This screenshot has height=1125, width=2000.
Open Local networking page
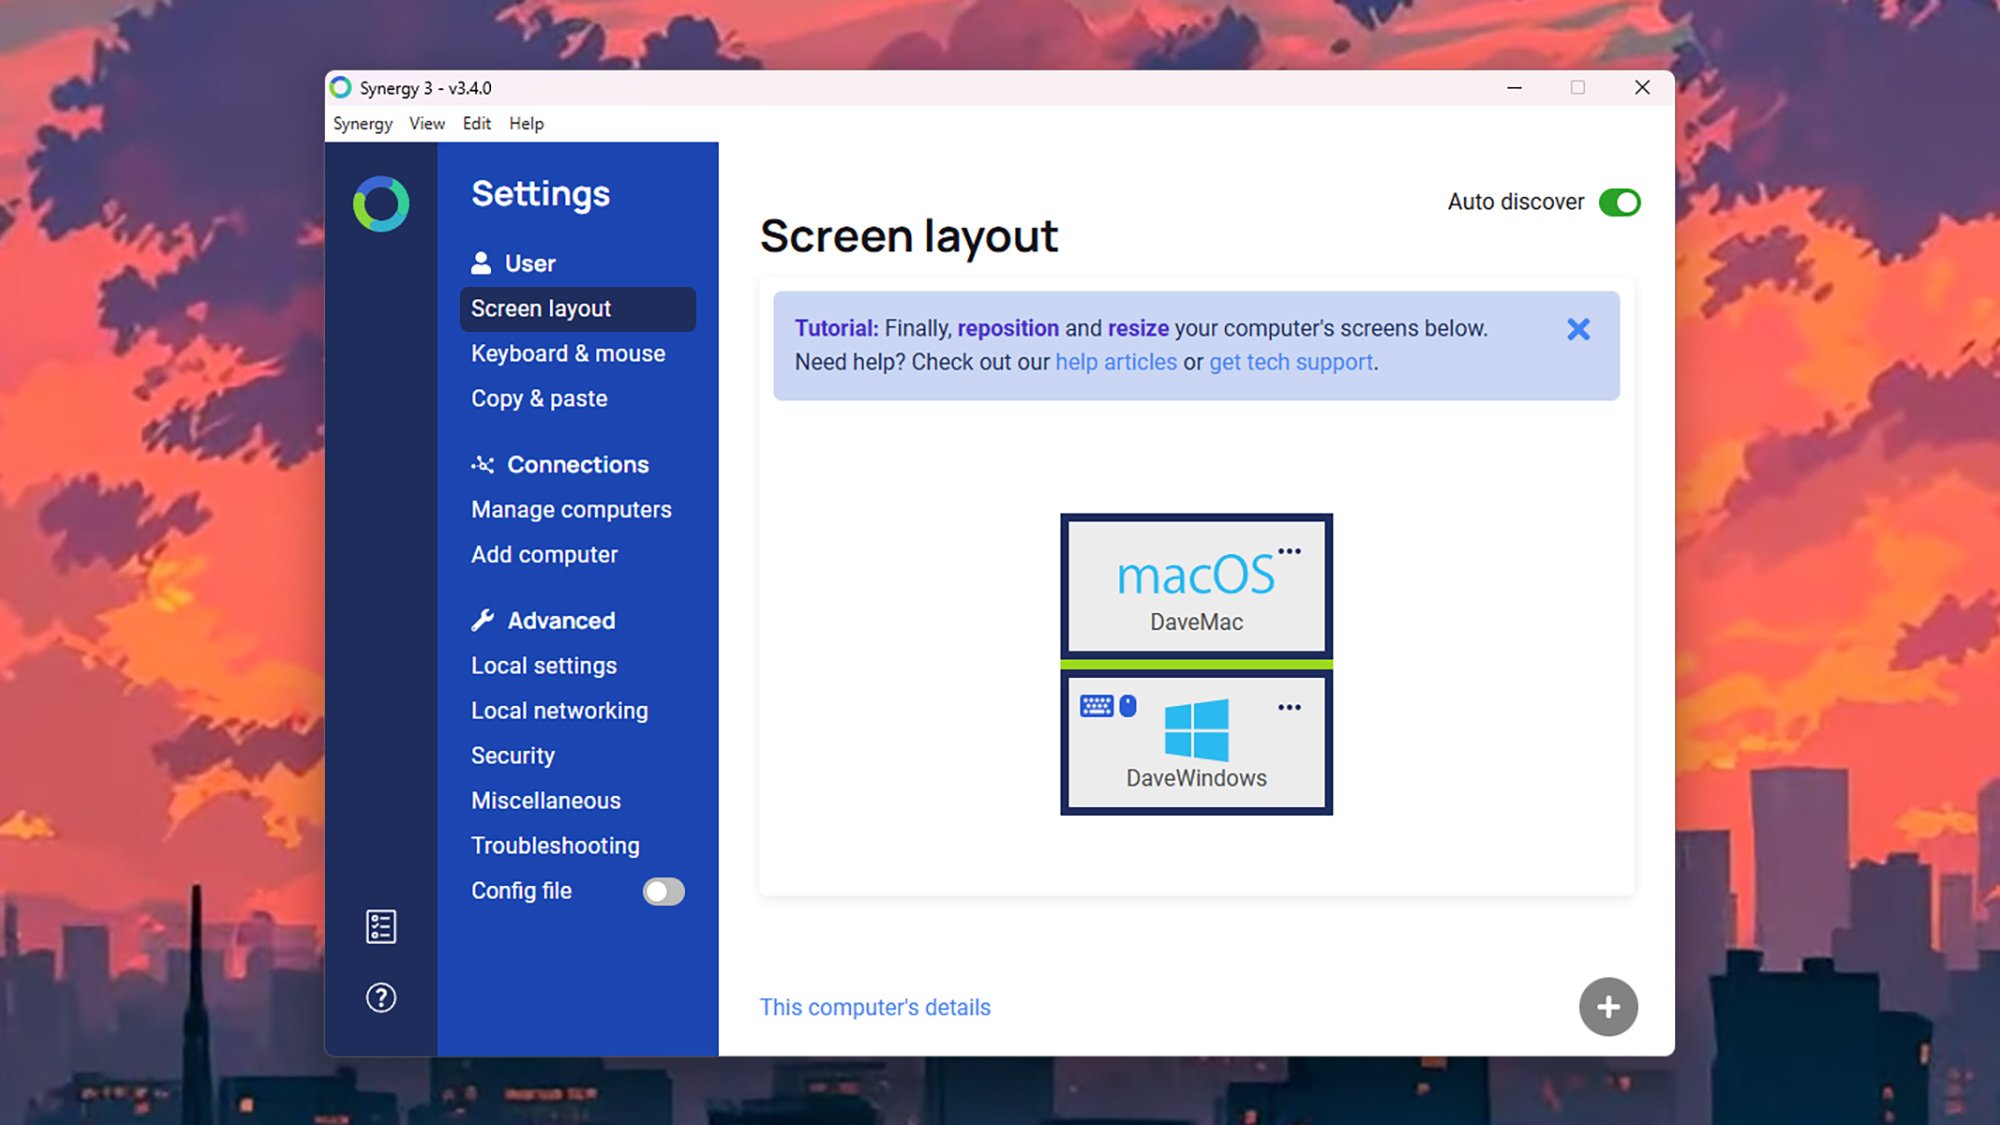tap(559, 710)
